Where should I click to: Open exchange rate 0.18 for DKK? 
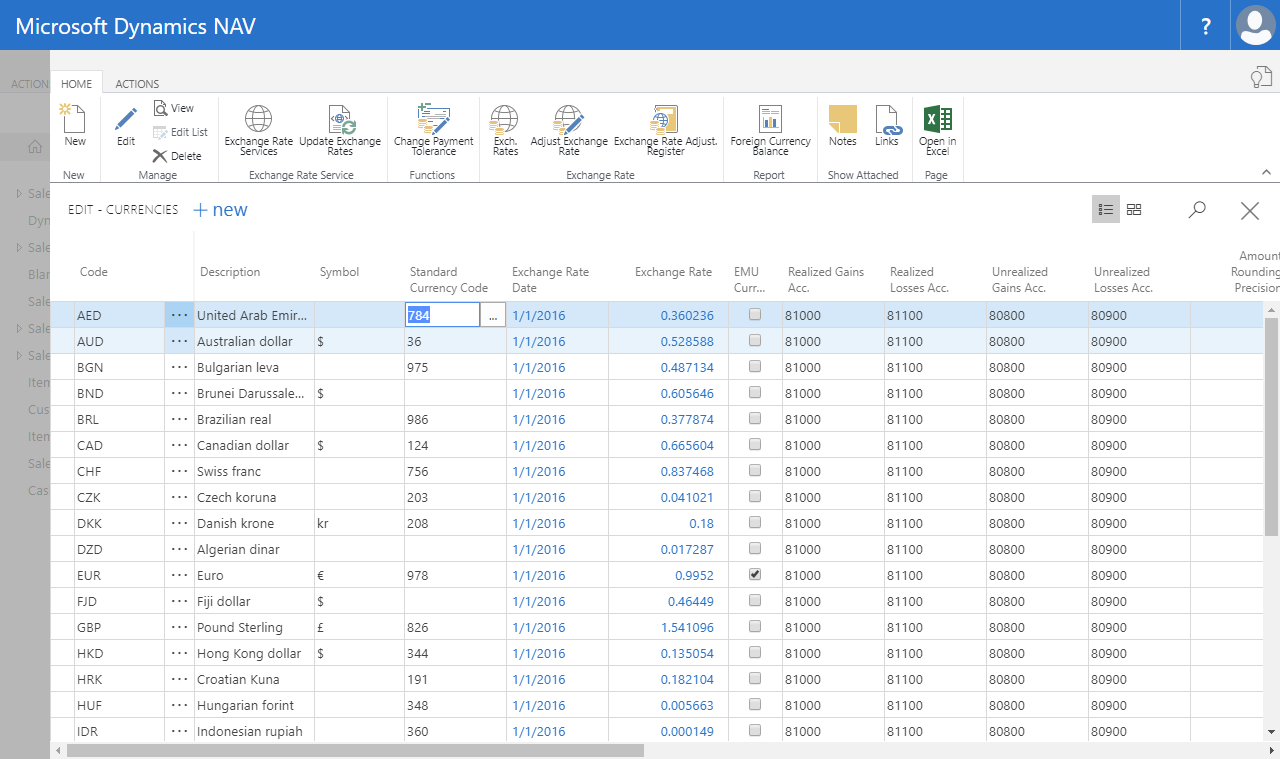click(701, 523)
